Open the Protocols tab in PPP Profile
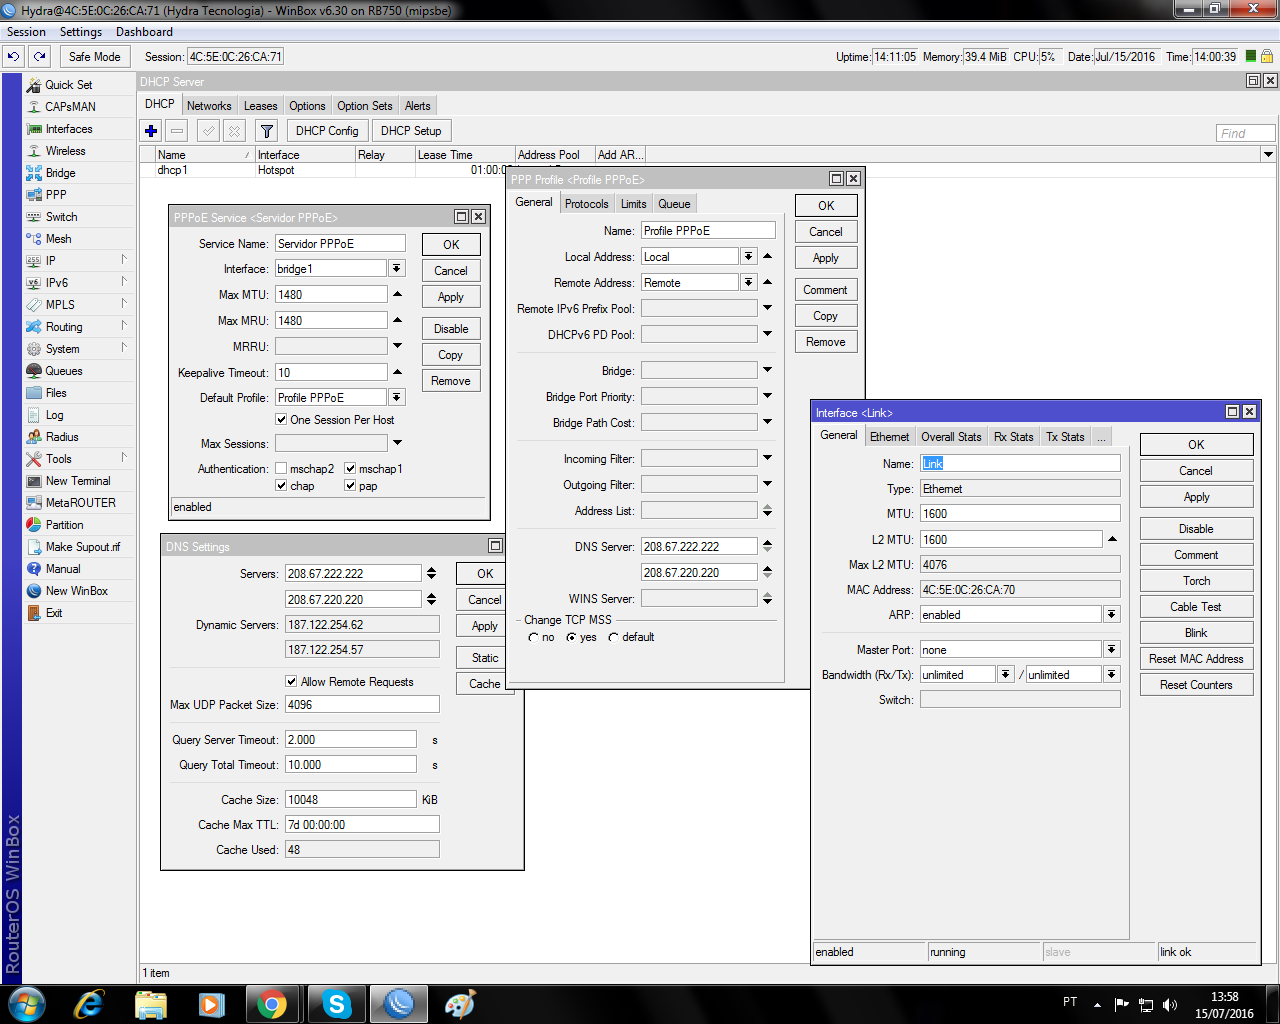This screenshot has height=1024, width=1280. click(586, 204)
